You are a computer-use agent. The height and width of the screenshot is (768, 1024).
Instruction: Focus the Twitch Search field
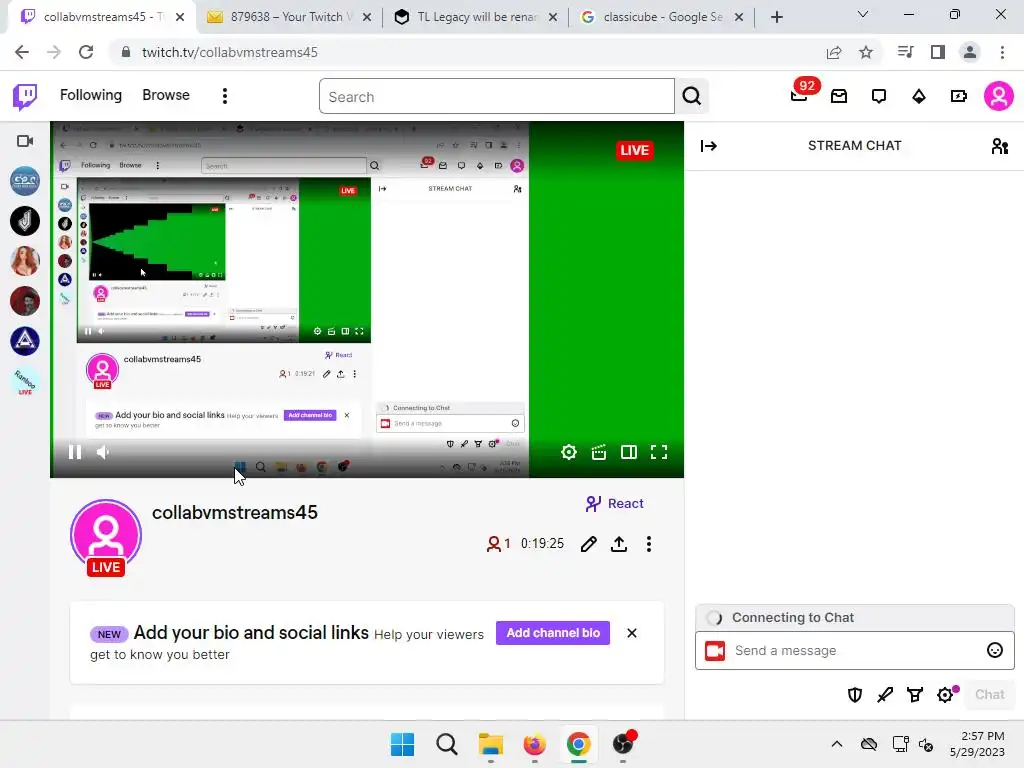pyautogui.click(x=496, y=97)
